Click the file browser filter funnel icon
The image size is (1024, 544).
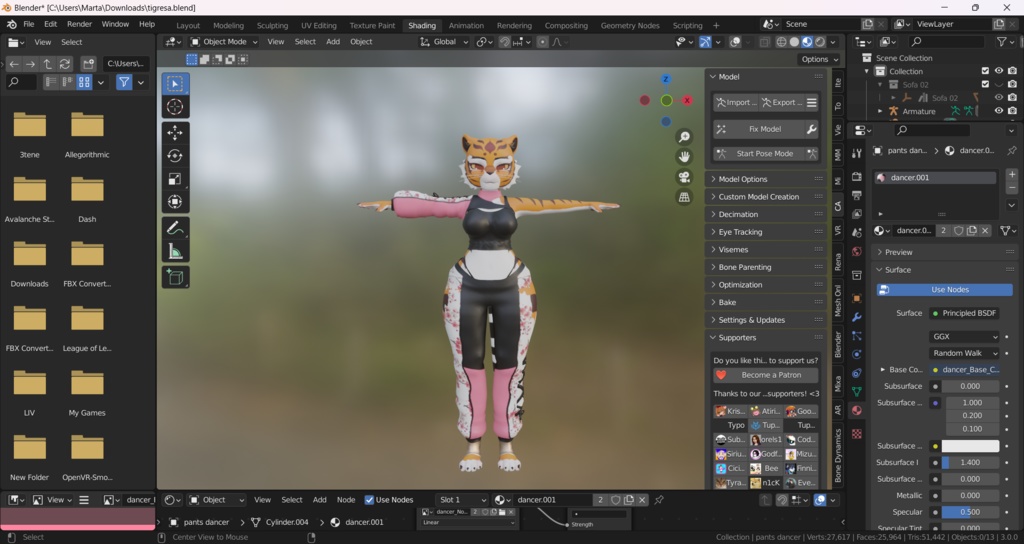(123, 82)
